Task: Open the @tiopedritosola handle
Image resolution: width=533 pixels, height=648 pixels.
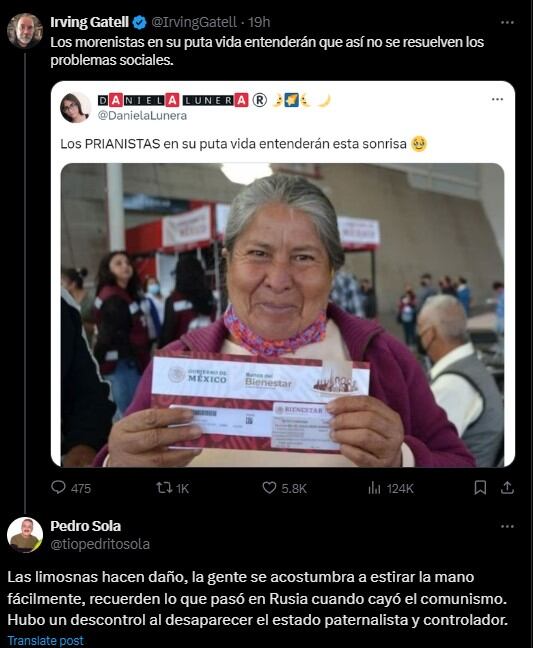Action: 100,544
